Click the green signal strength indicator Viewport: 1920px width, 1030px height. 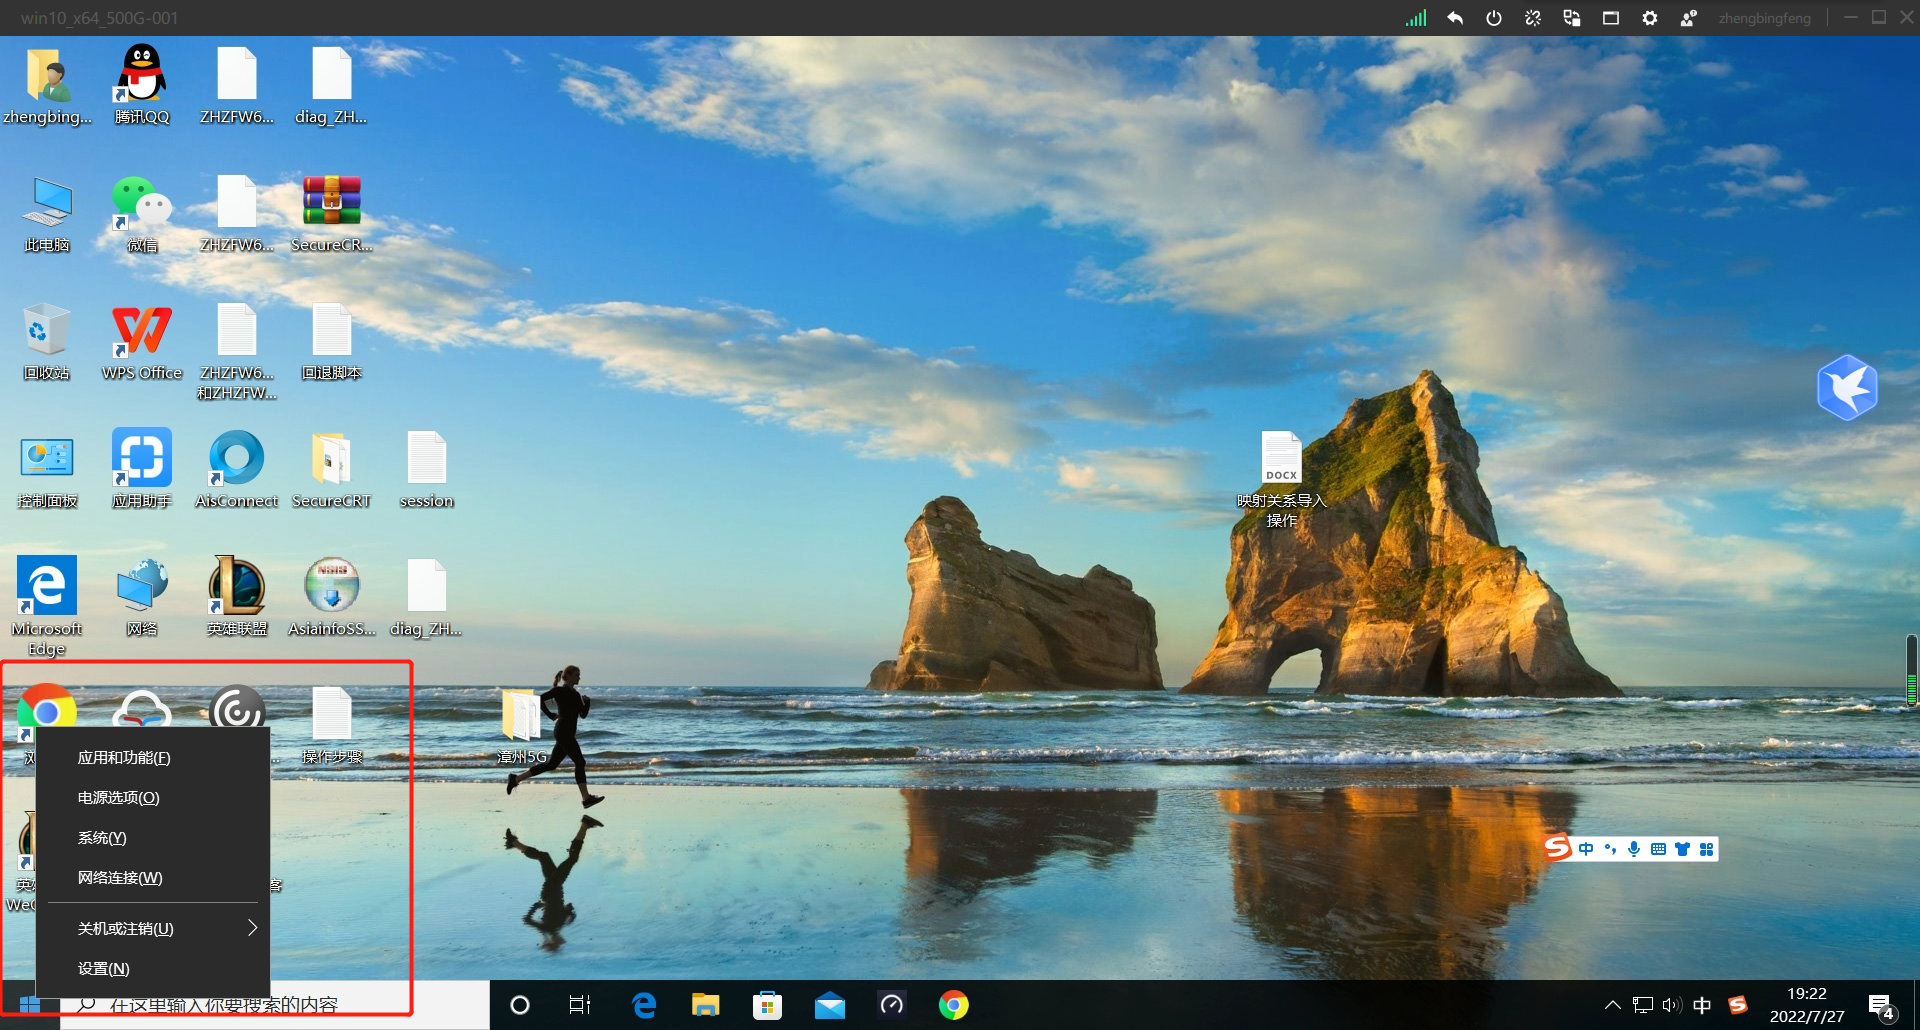coord(1416,18)
